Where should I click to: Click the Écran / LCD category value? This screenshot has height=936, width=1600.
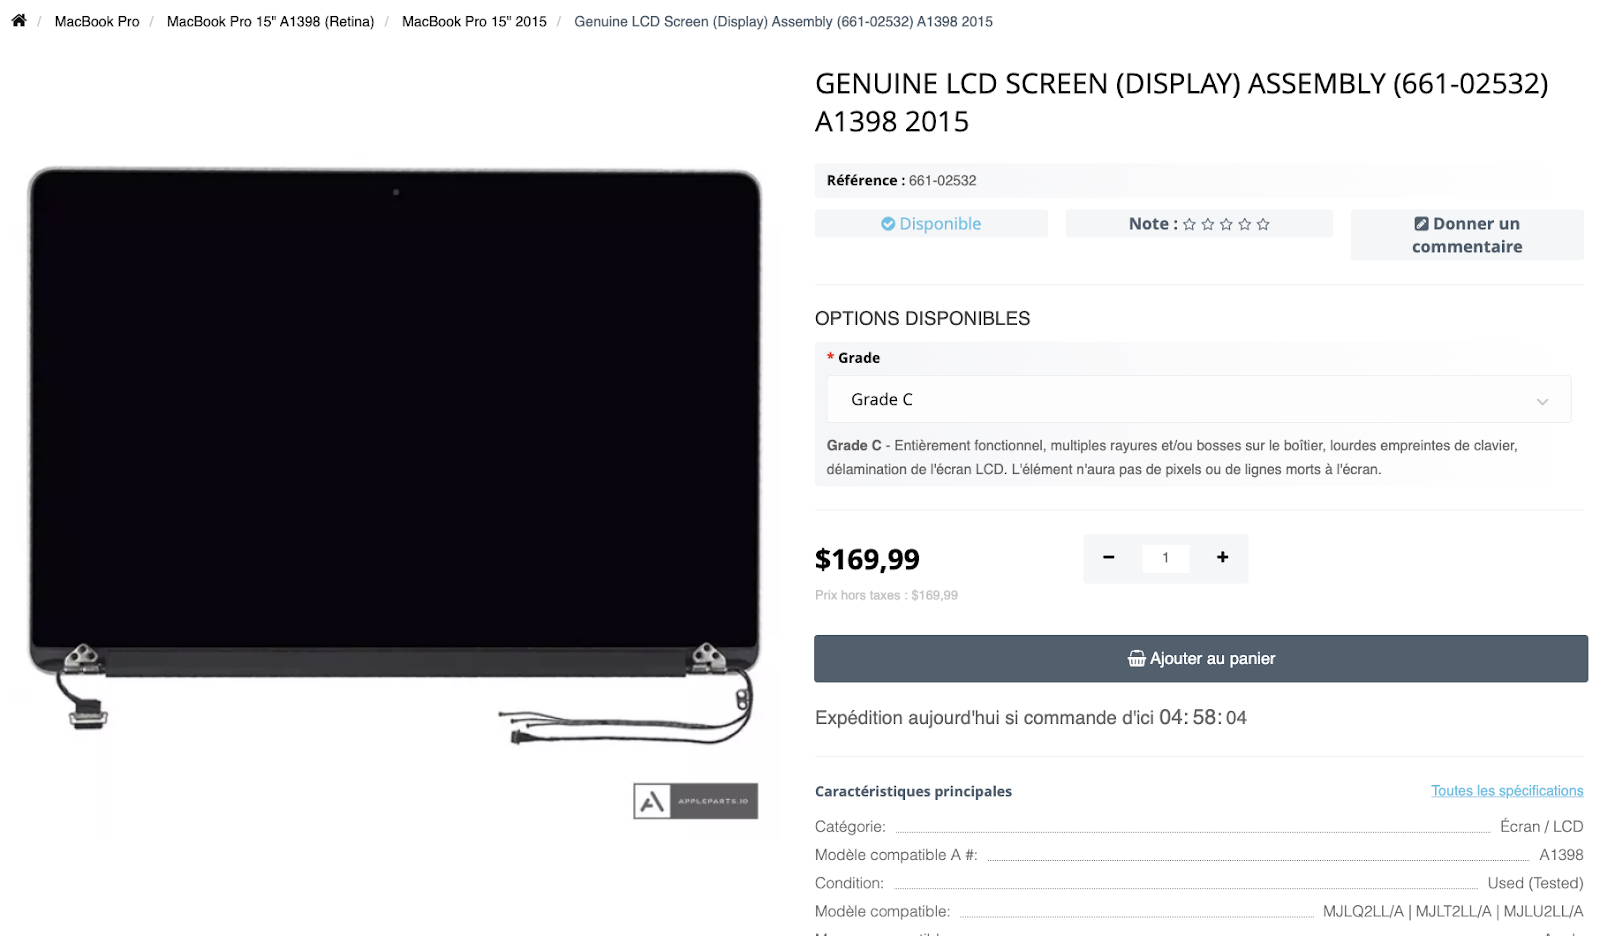coord(1541,826)
